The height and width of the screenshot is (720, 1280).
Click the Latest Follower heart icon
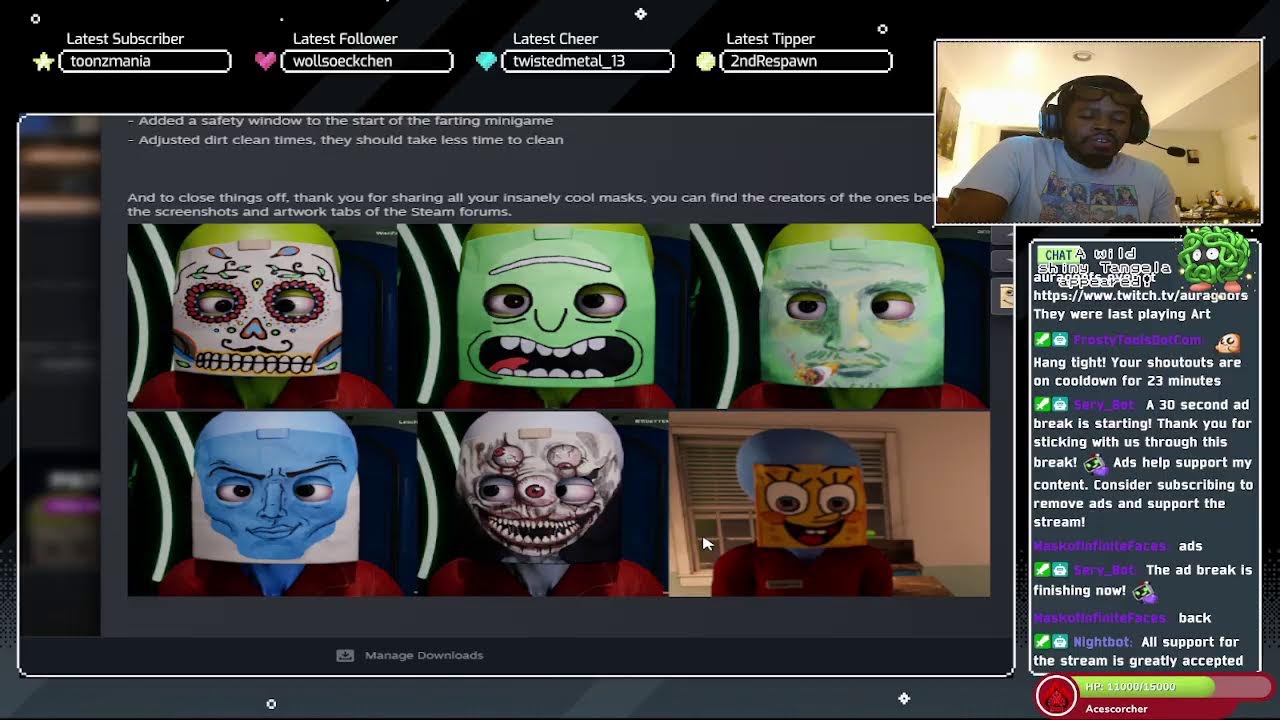[x=265, y=61]
